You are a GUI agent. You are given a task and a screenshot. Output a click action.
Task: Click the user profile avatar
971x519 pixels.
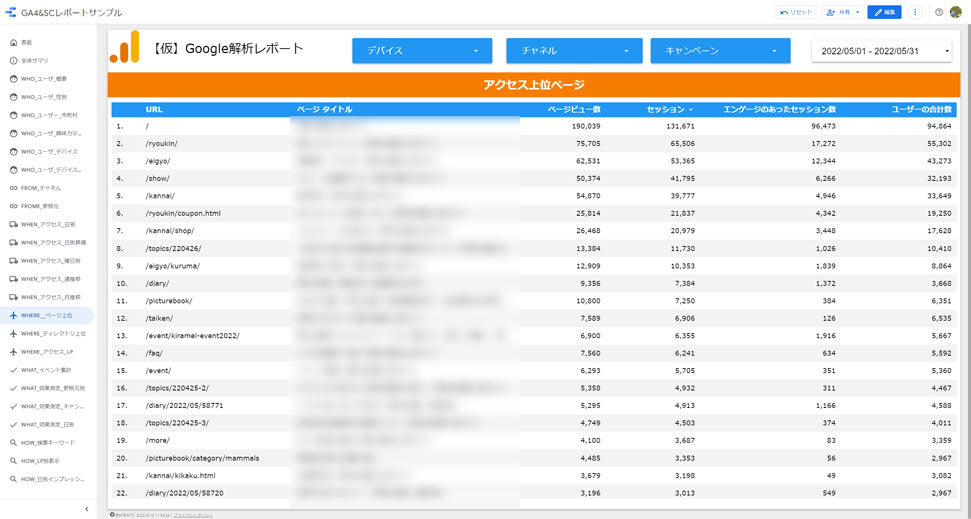point(955,12)
